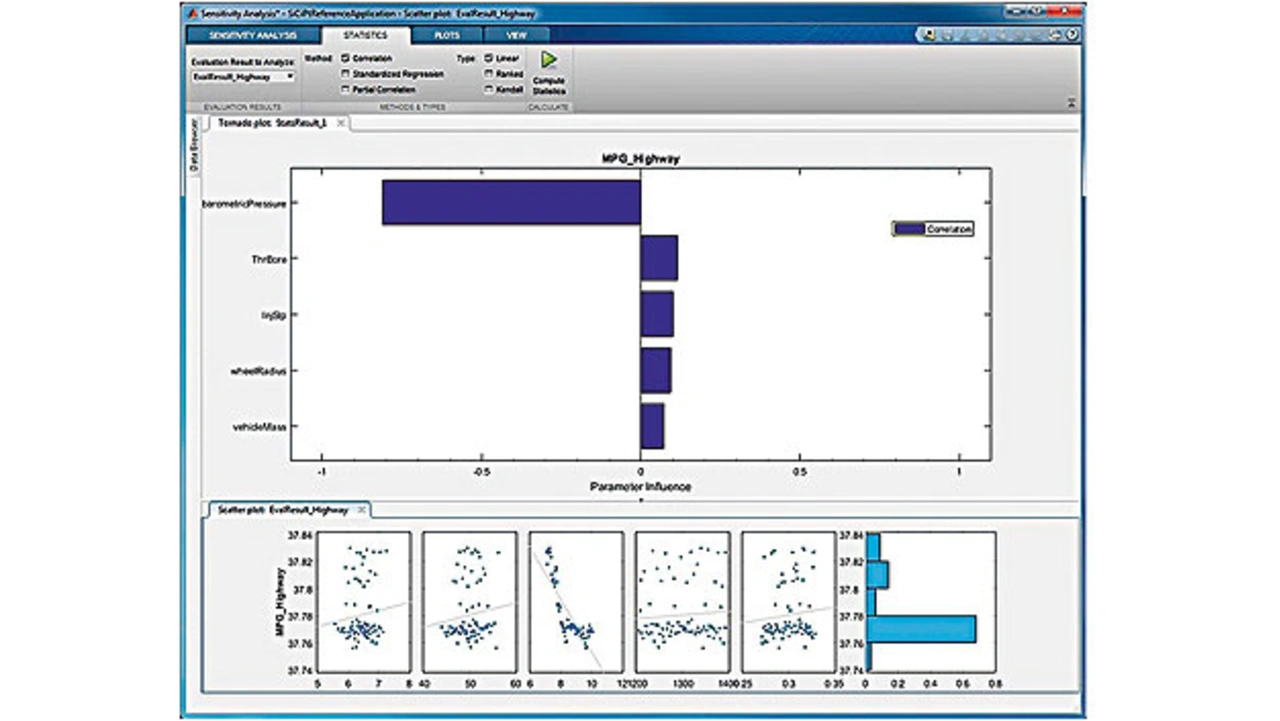Enable the Kendall type checkbox
This screenshot has width=1280, height=721.
point(488,89)
